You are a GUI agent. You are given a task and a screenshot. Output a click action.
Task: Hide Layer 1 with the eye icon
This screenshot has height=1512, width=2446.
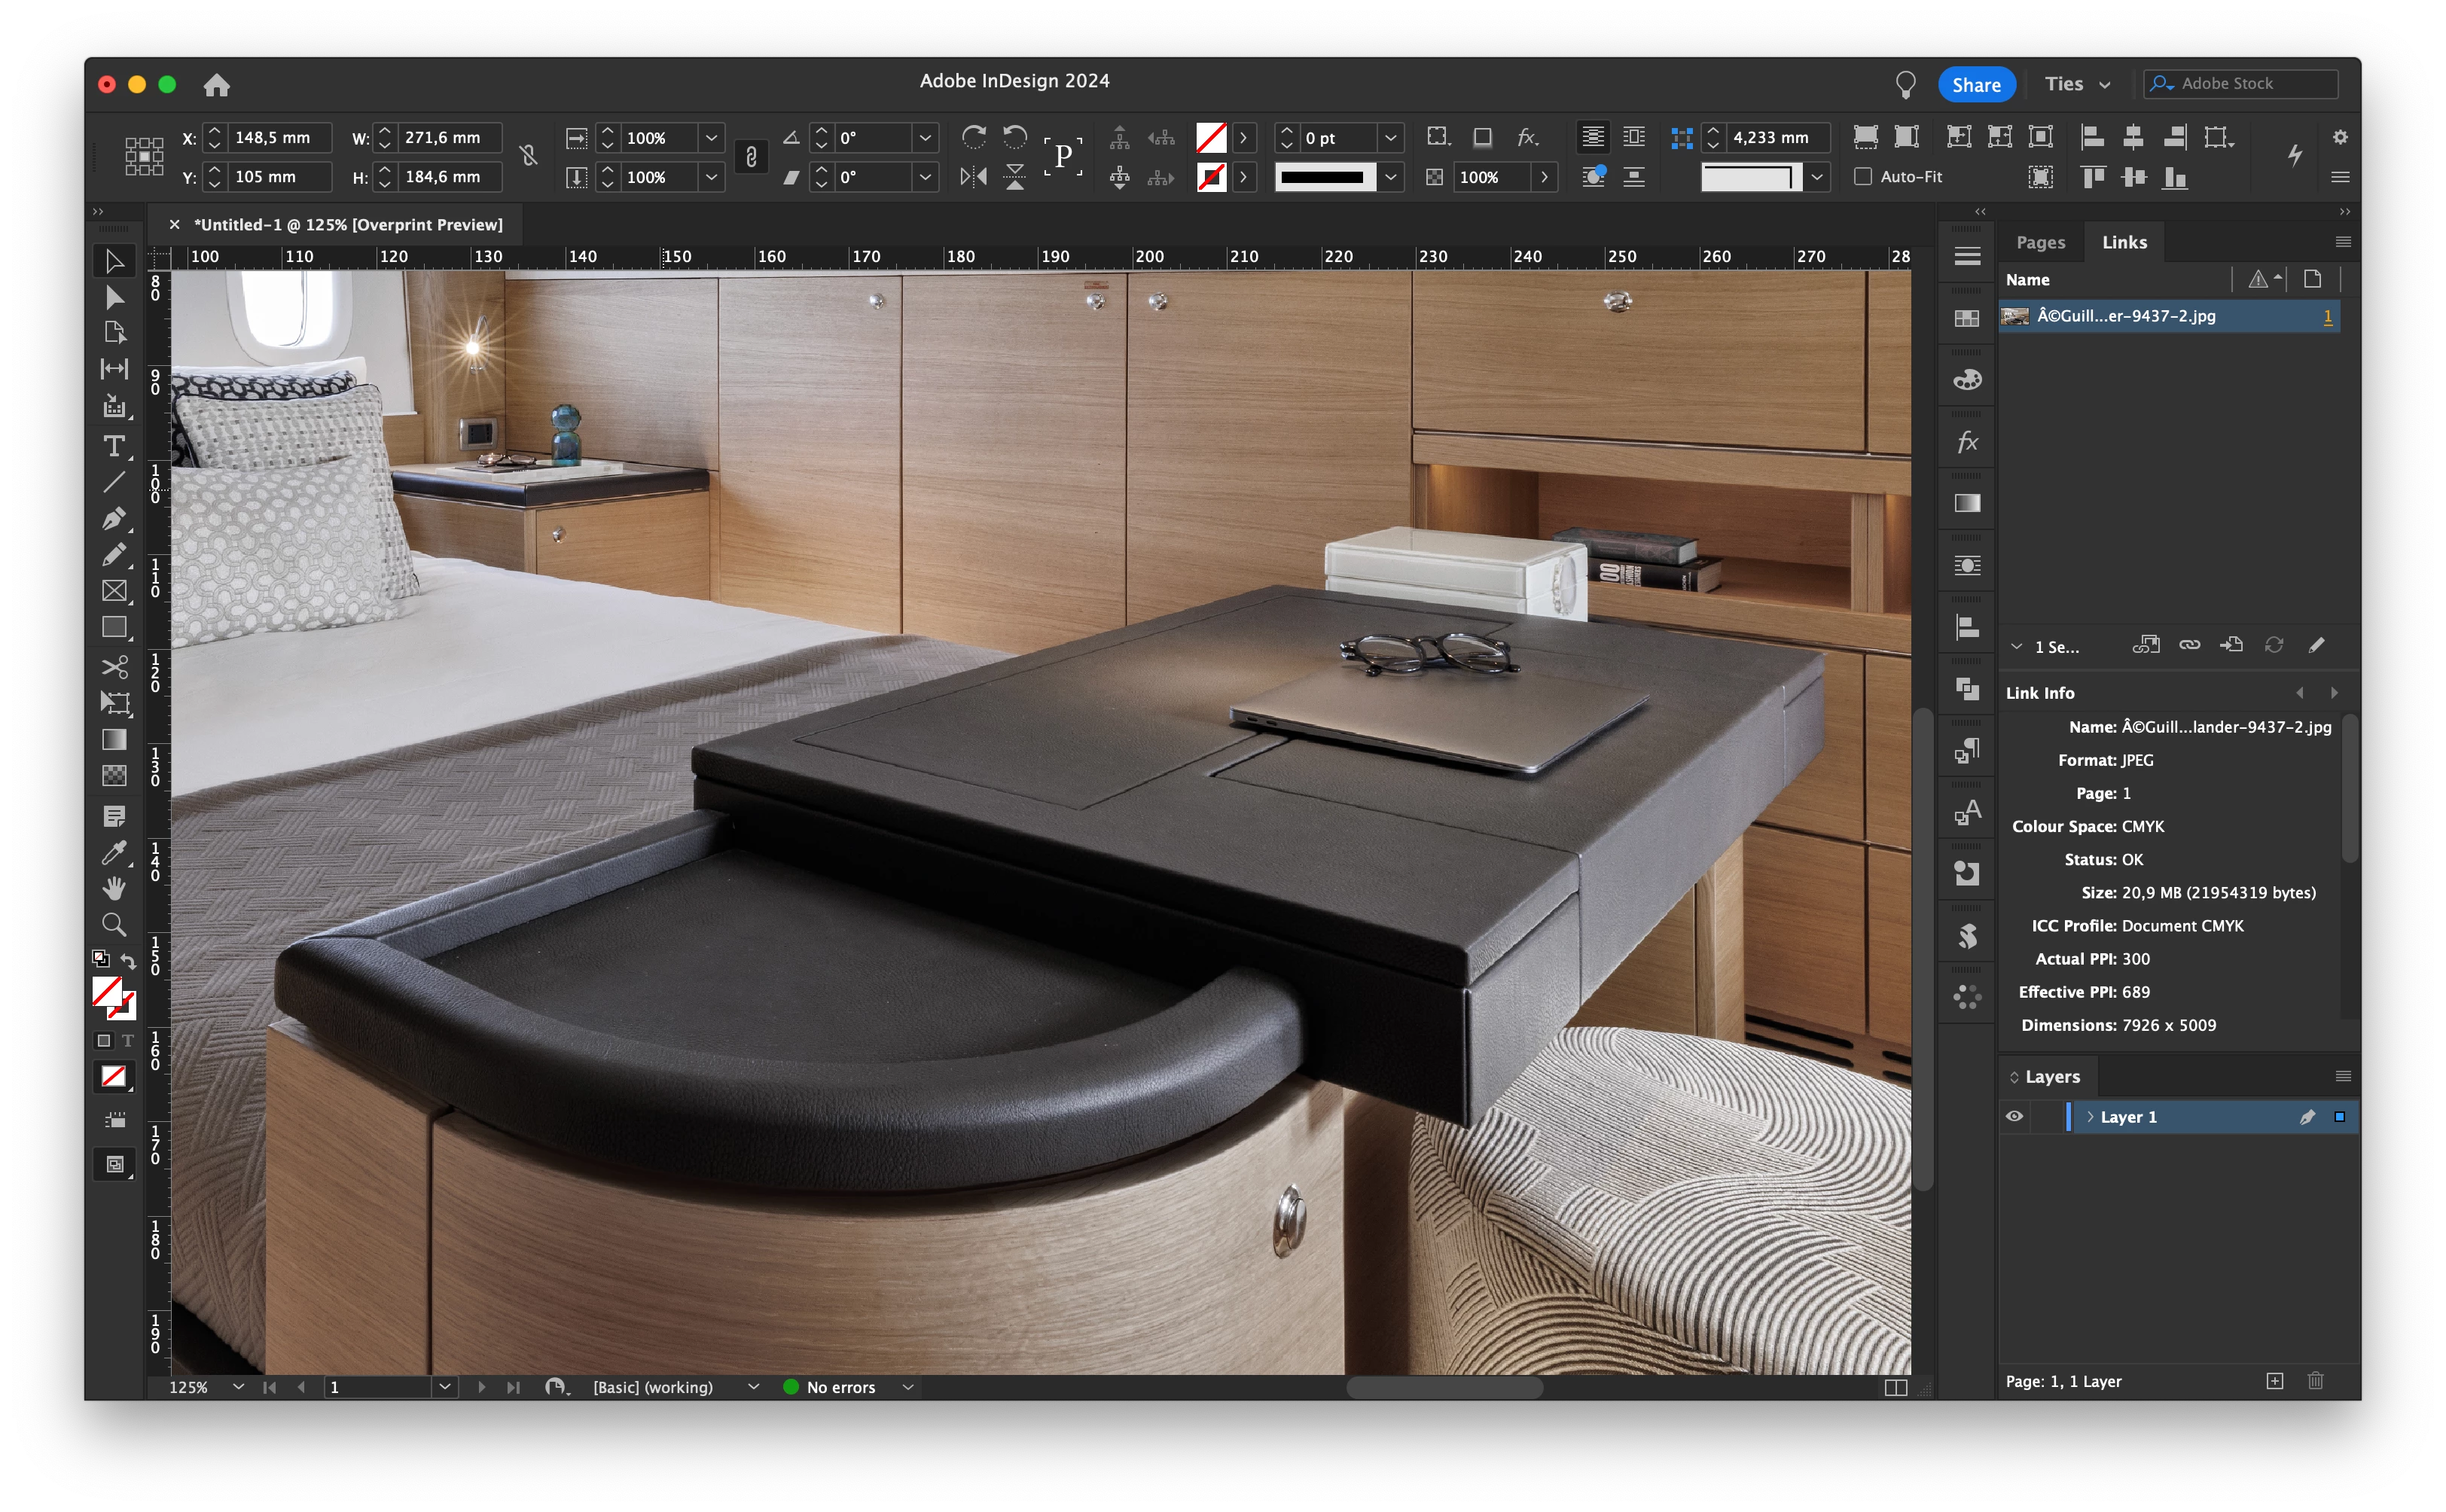[2014, 1117]
